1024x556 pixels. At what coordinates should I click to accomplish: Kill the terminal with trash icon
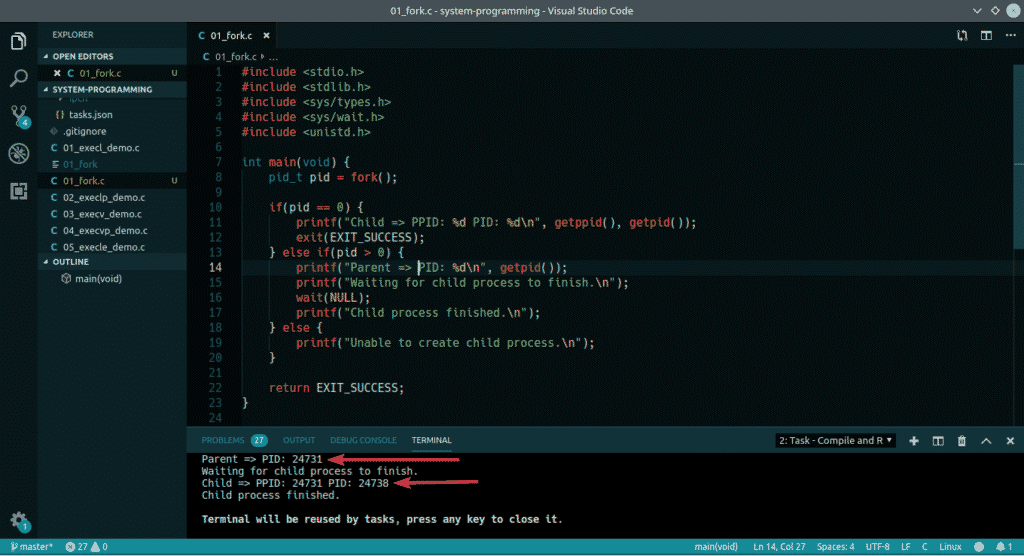pos(962,440)
